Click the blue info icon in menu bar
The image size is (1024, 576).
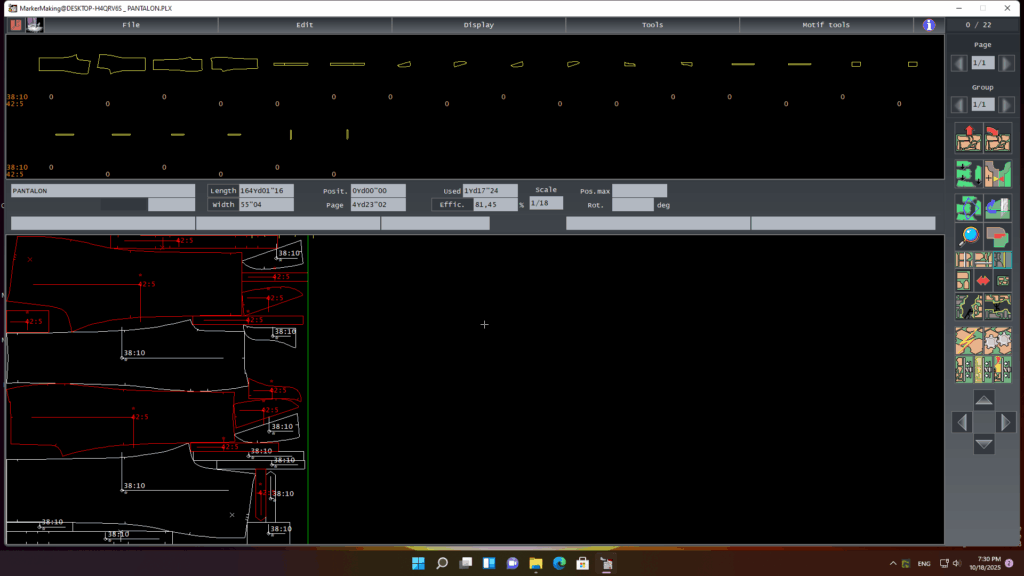929,25
